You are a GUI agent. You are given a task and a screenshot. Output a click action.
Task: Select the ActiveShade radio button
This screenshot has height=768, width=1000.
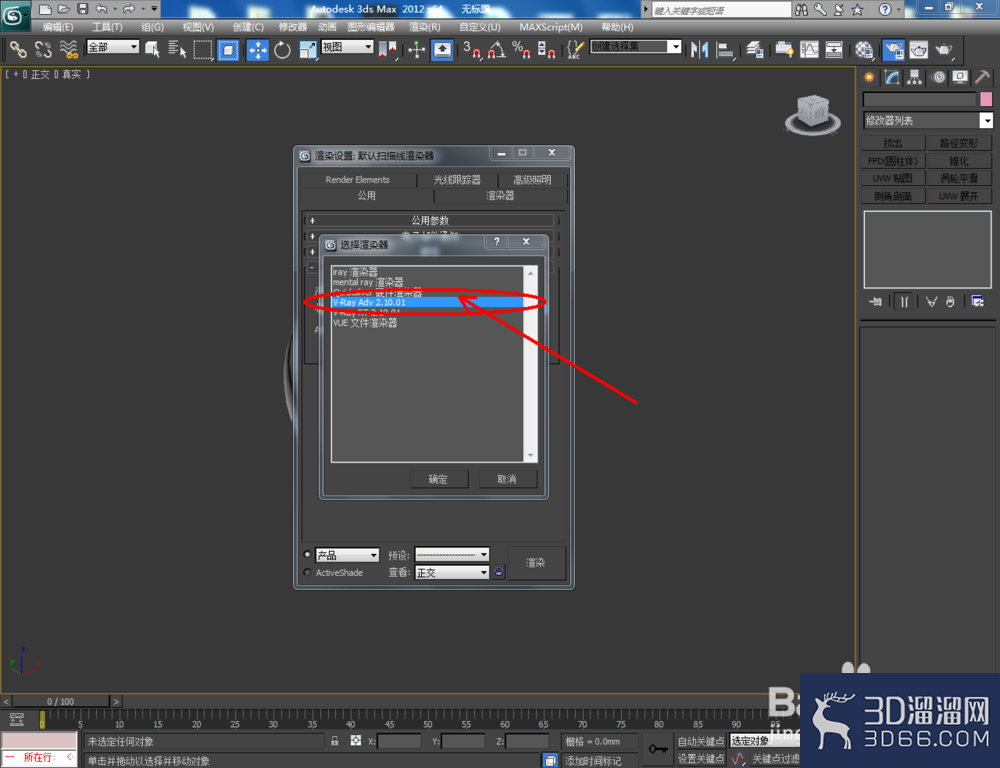point(307,572)
